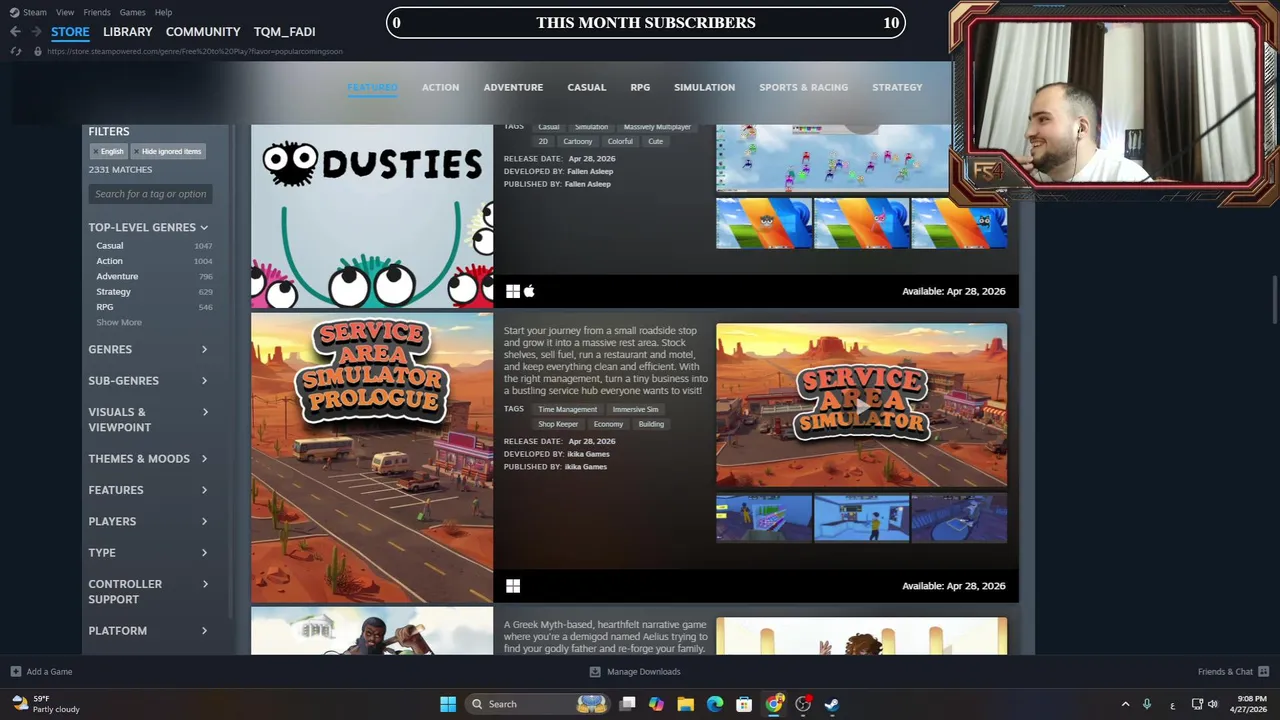Expand the Type filter section
The image size is (1280, 720).
pos(148,552)
